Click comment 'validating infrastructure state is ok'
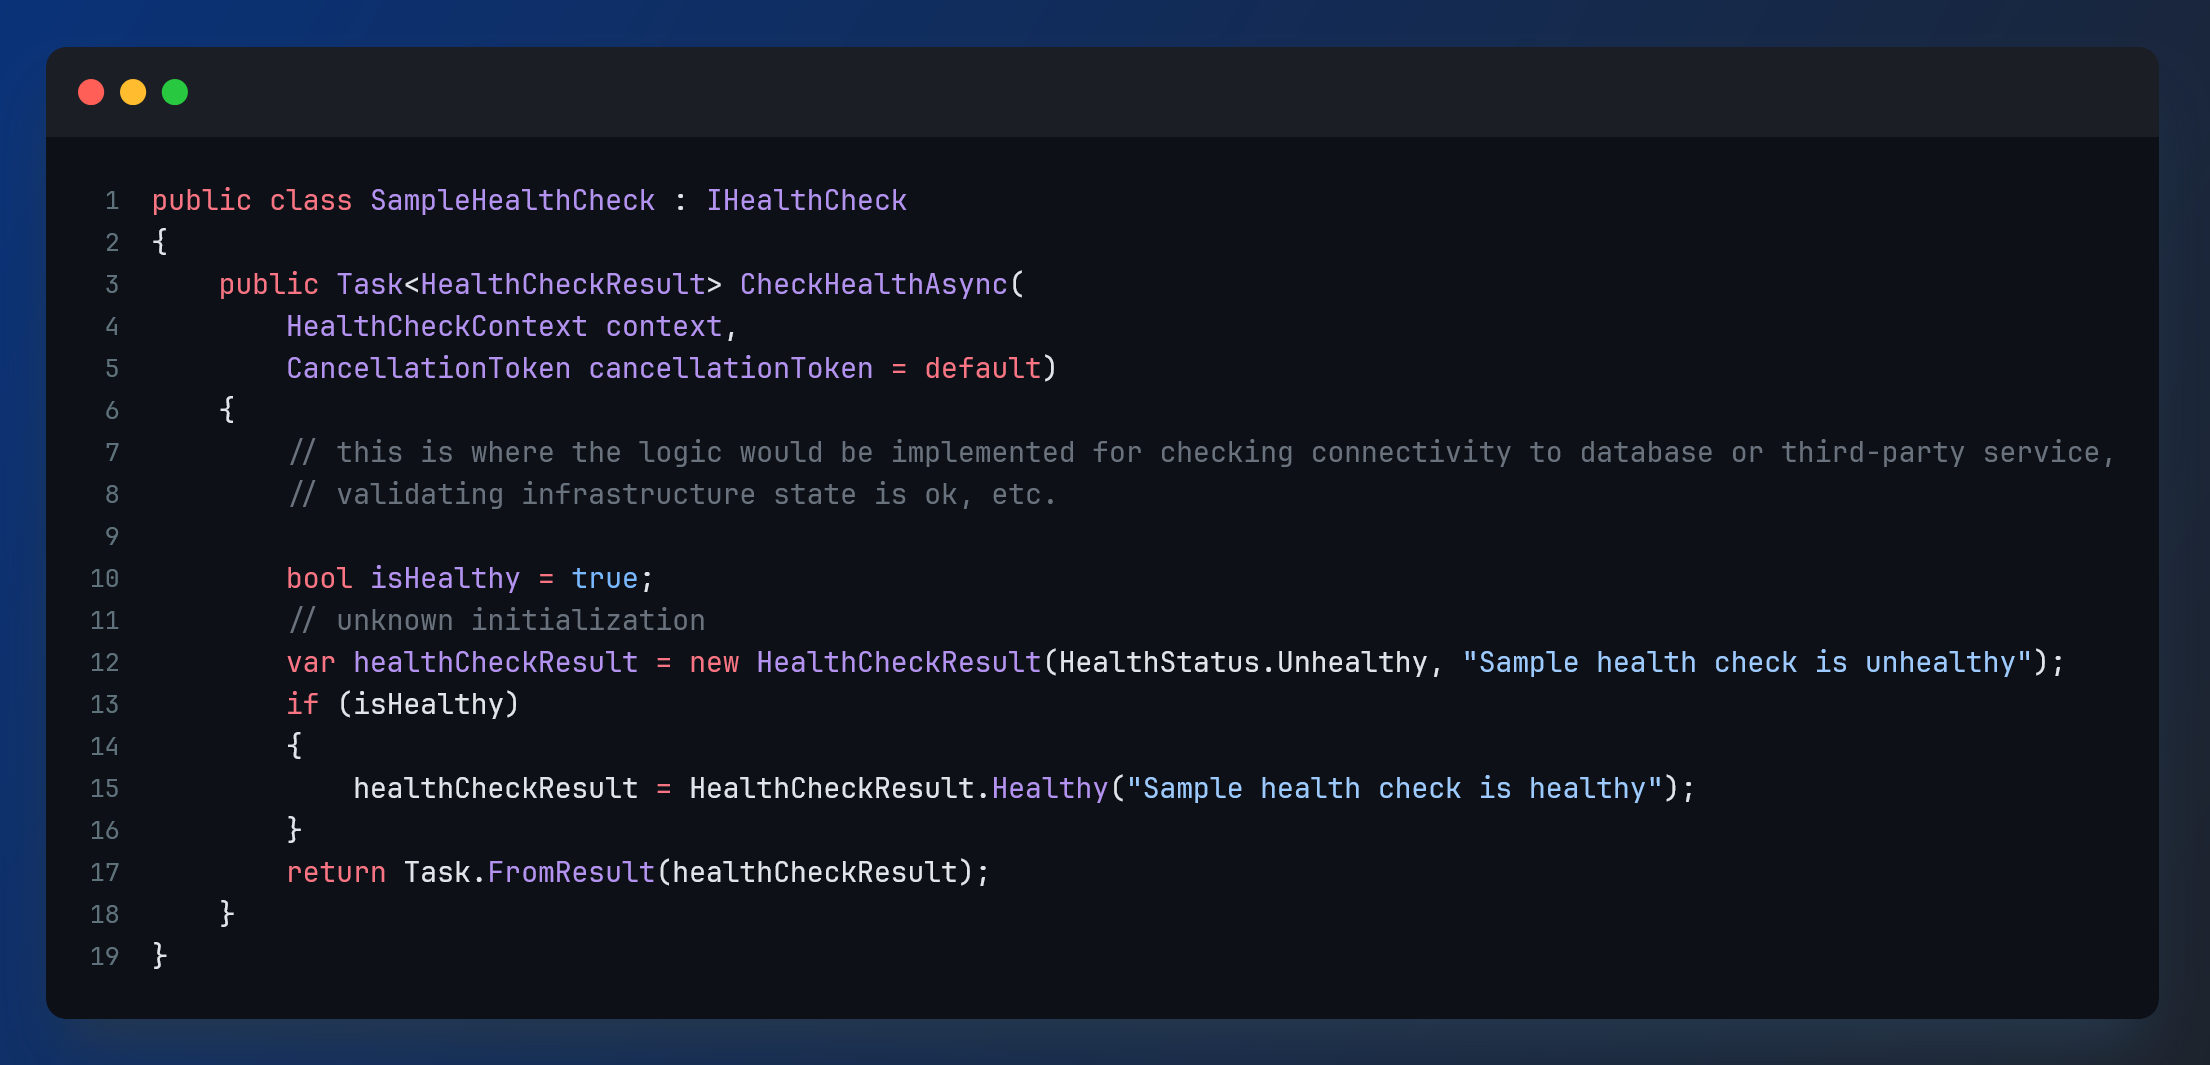Screen dimensions: 2210x1065 tap(672, 495)
